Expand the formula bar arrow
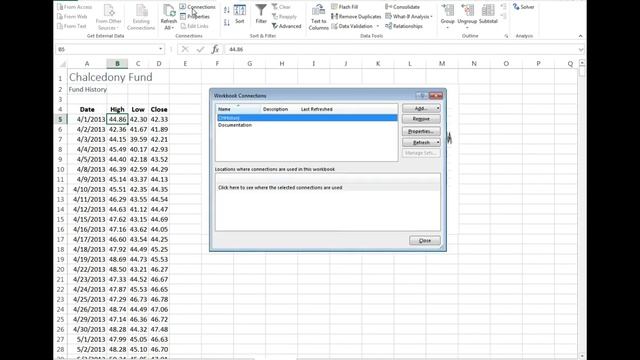Screen dimensions: 640x360 click(580, 49)
